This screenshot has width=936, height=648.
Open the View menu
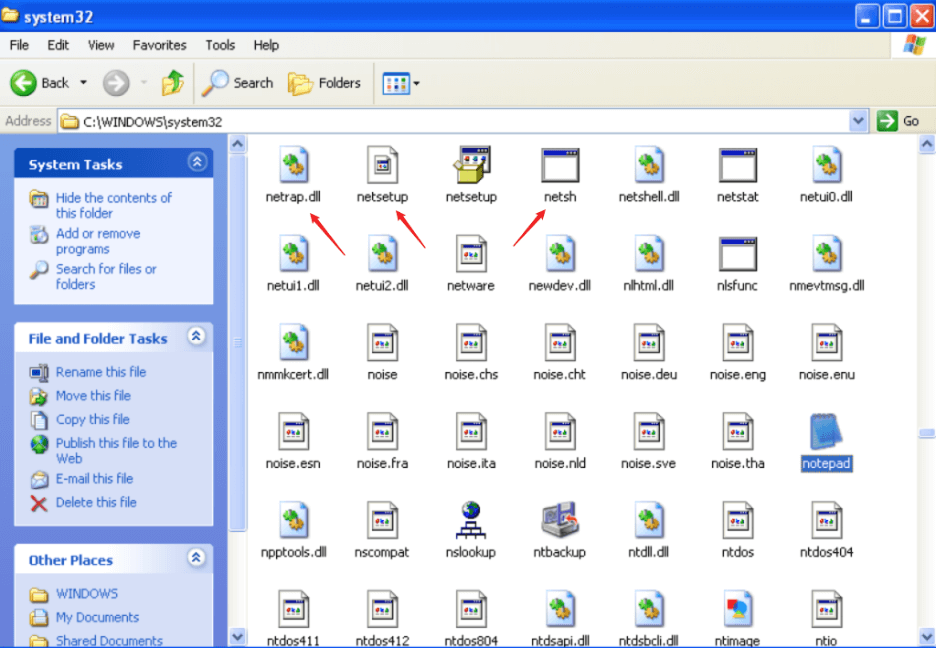[x=101, y=45]
